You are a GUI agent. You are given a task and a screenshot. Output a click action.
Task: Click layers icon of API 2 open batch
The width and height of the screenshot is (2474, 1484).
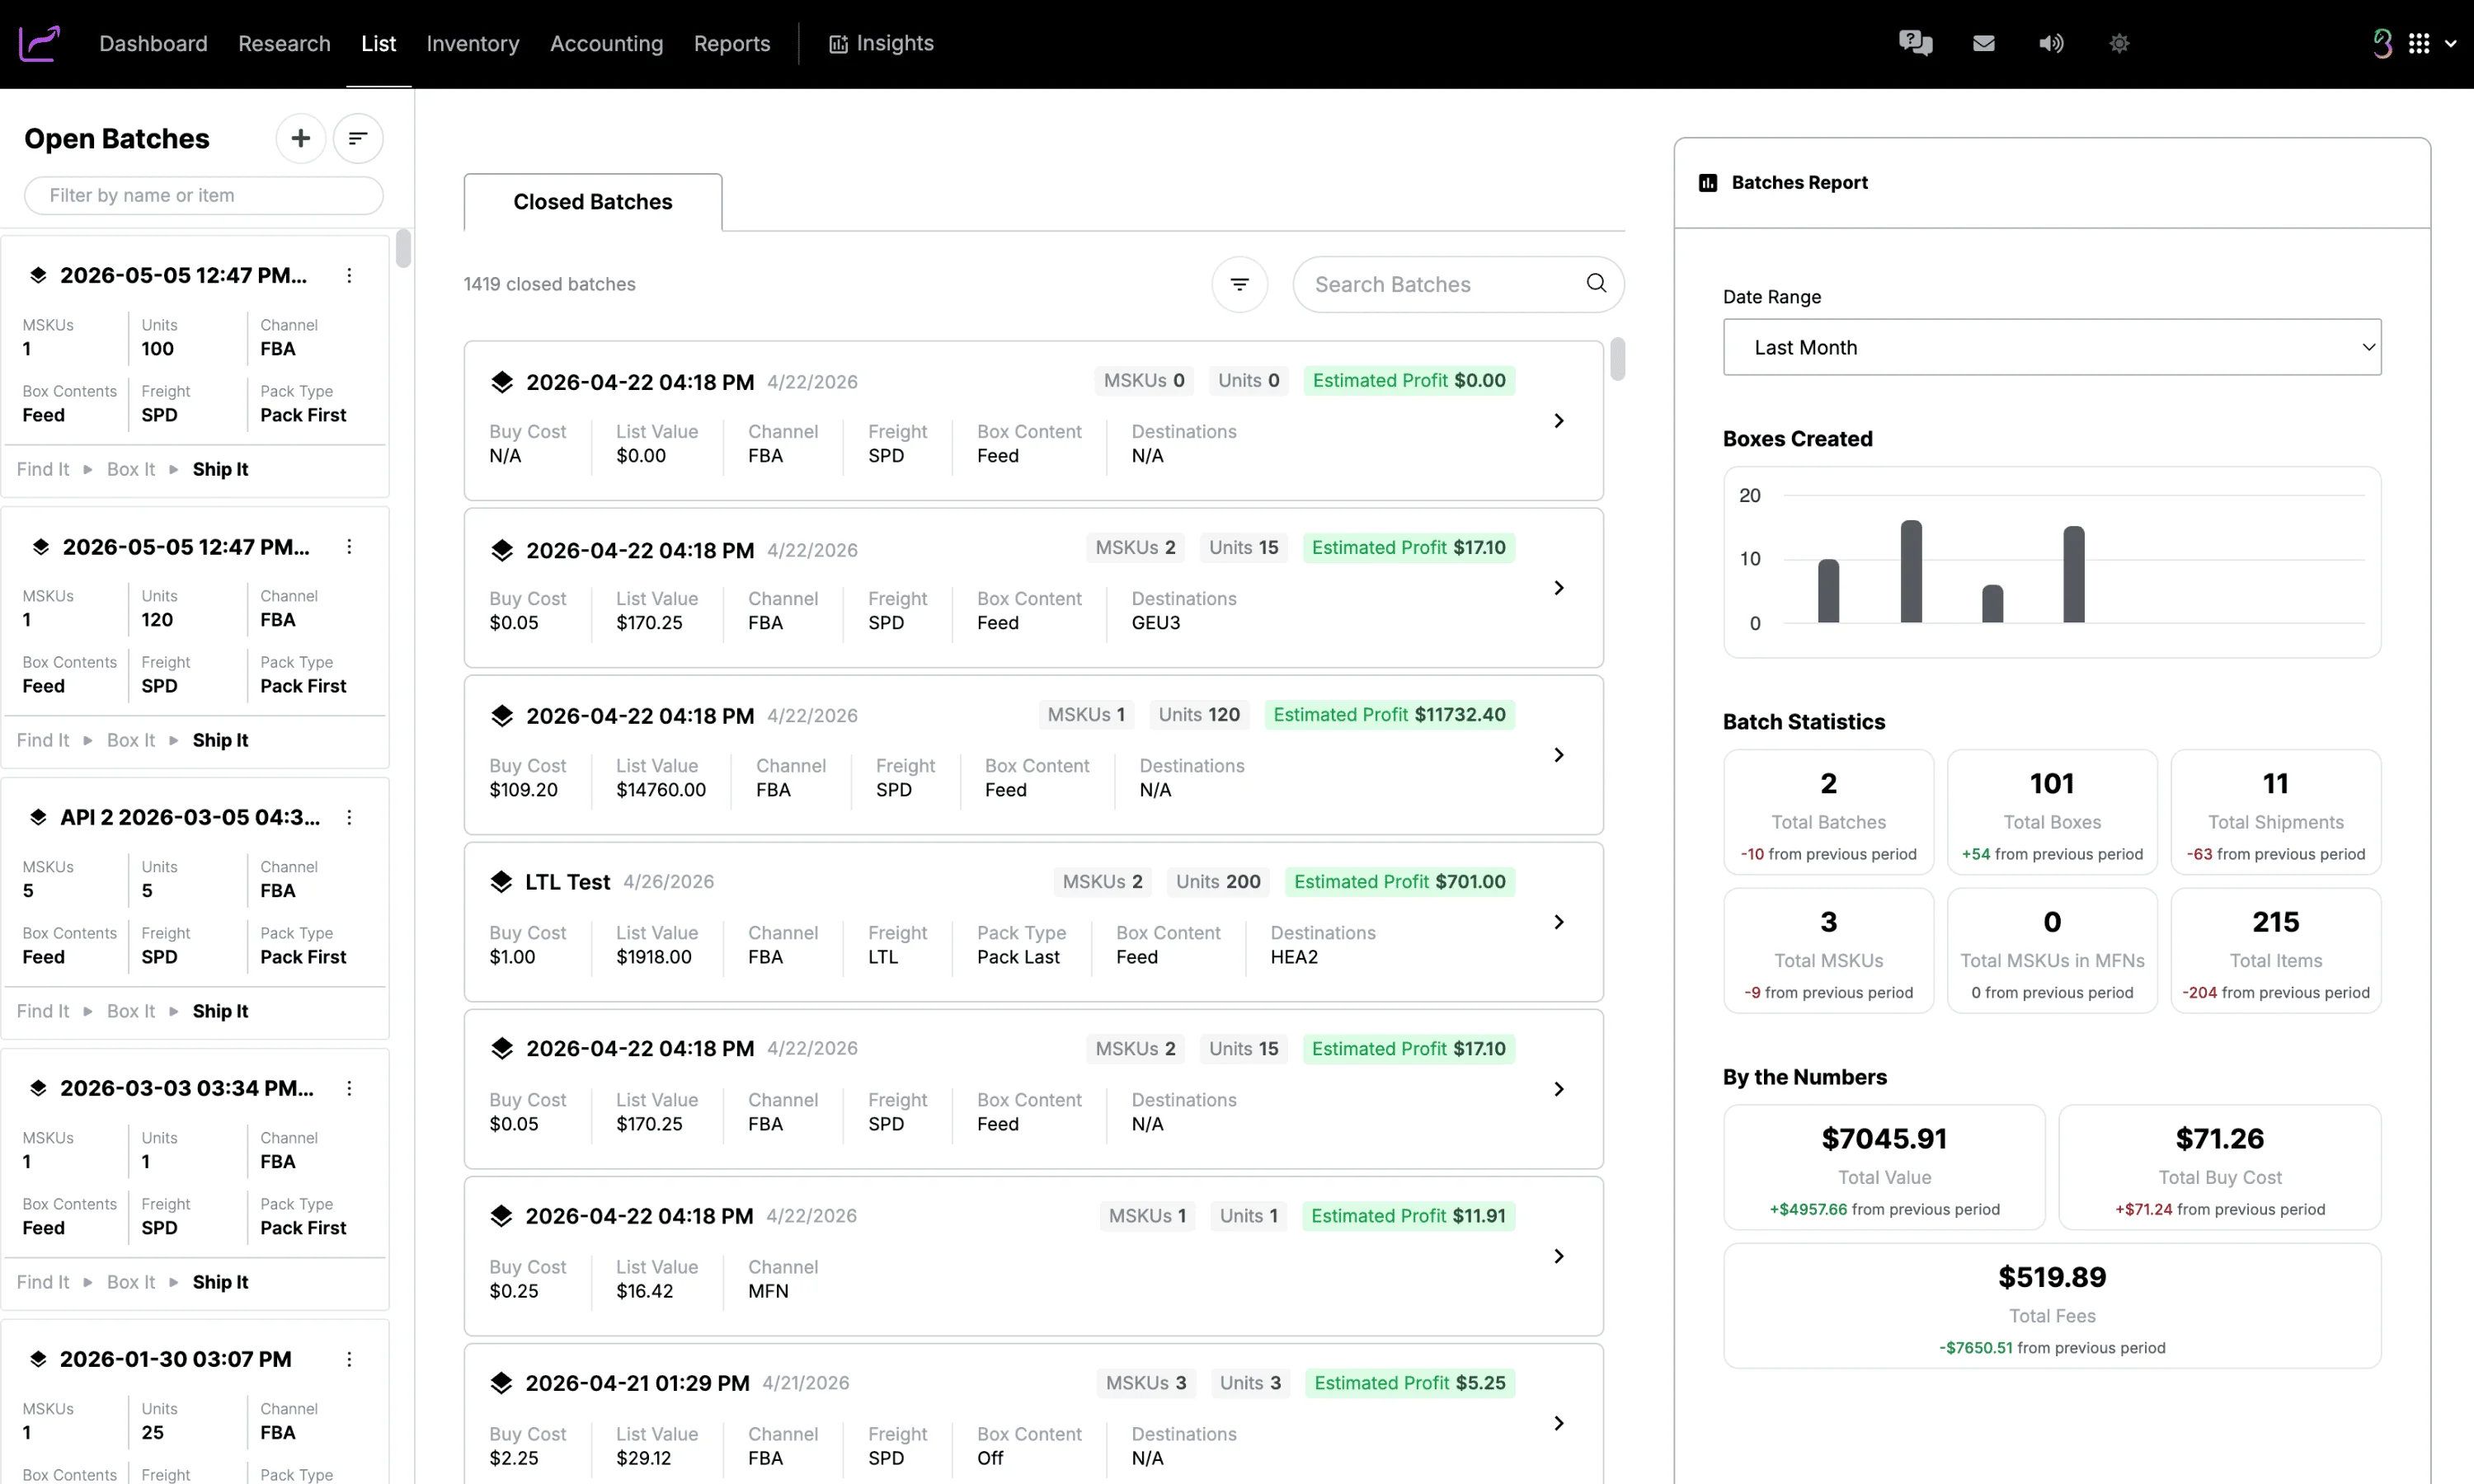[x=38, y=817]
